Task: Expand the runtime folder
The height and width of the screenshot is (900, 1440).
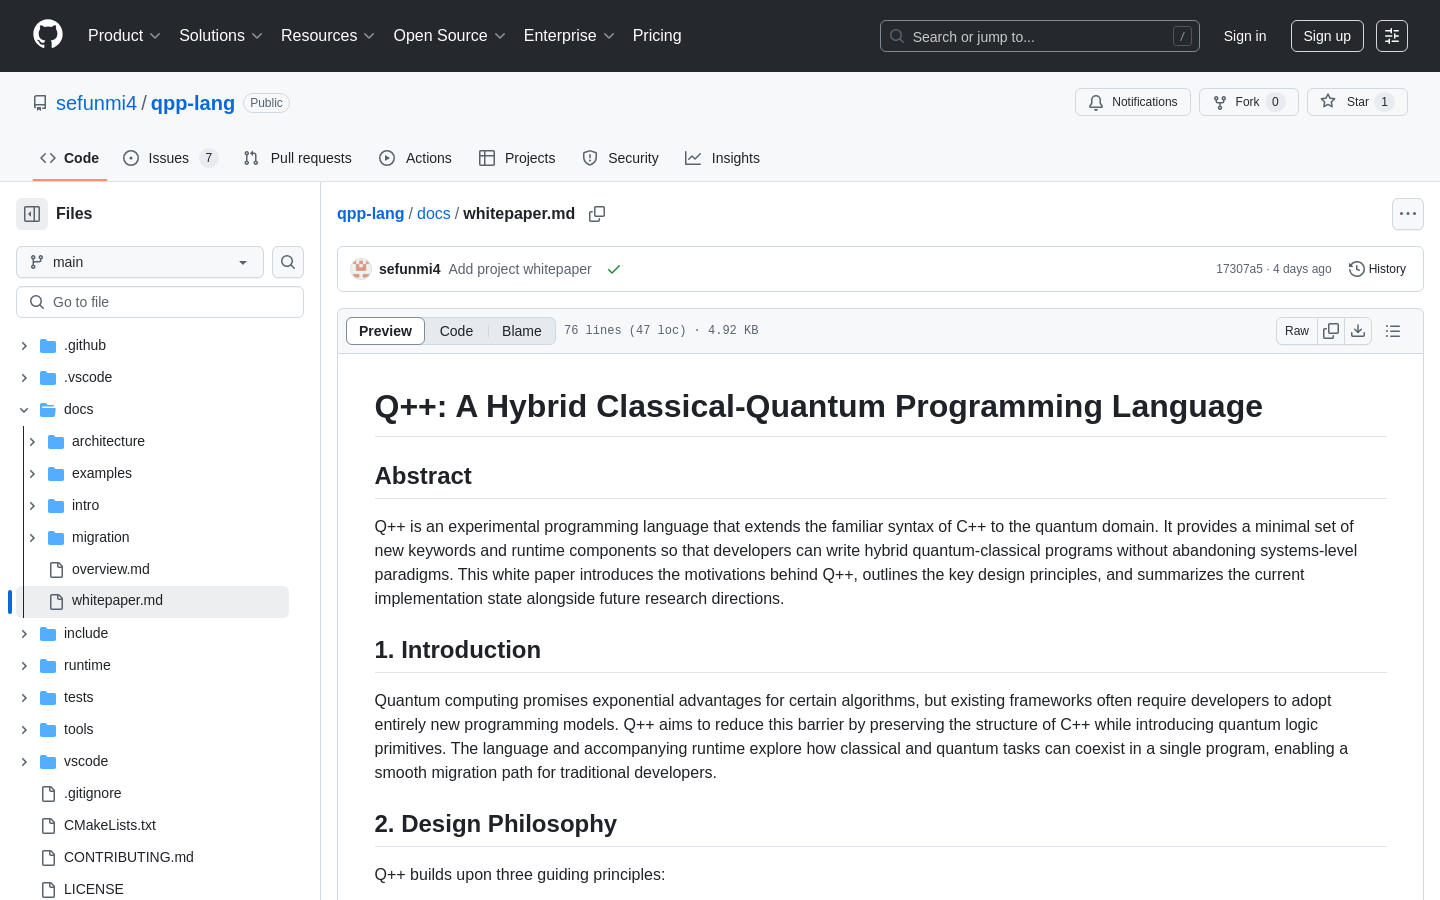Action: [24, 666]
